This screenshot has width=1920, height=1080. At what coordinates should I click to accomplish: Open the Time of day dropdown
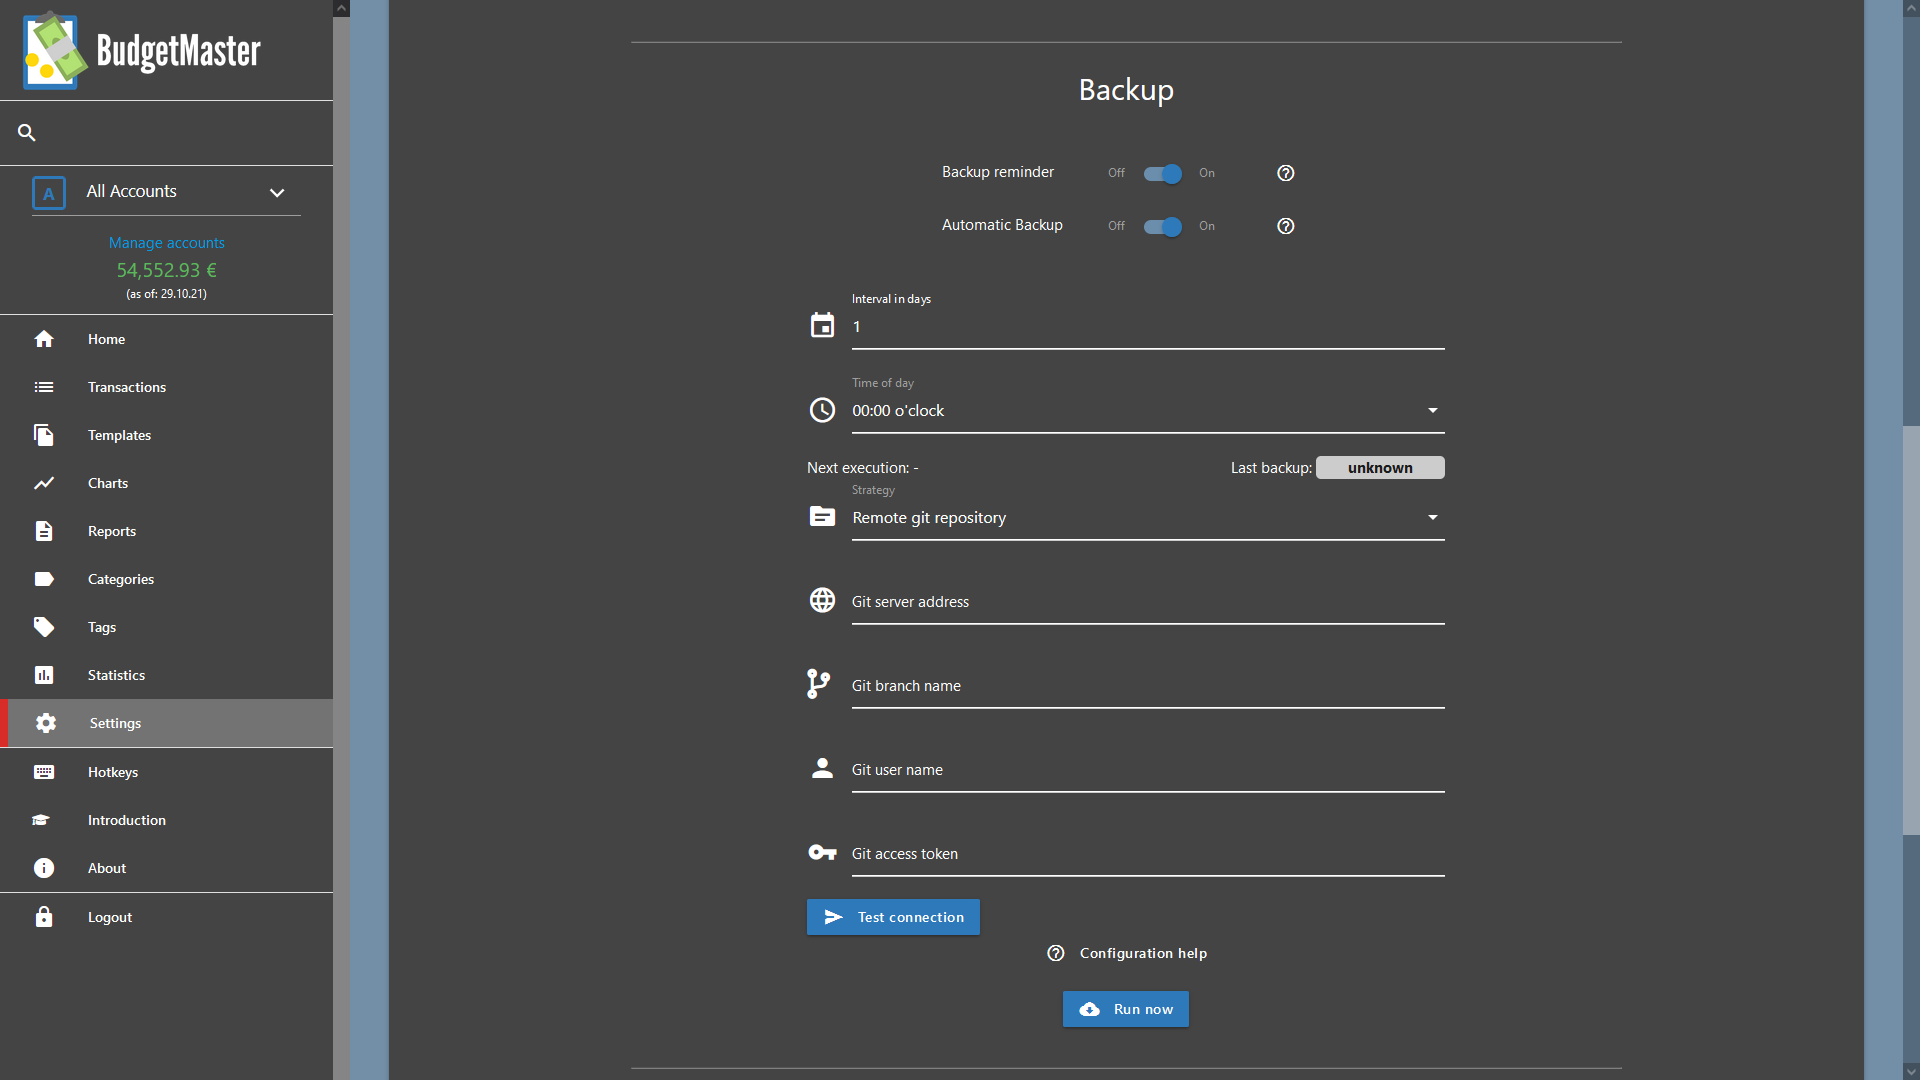pos(1148,411)
